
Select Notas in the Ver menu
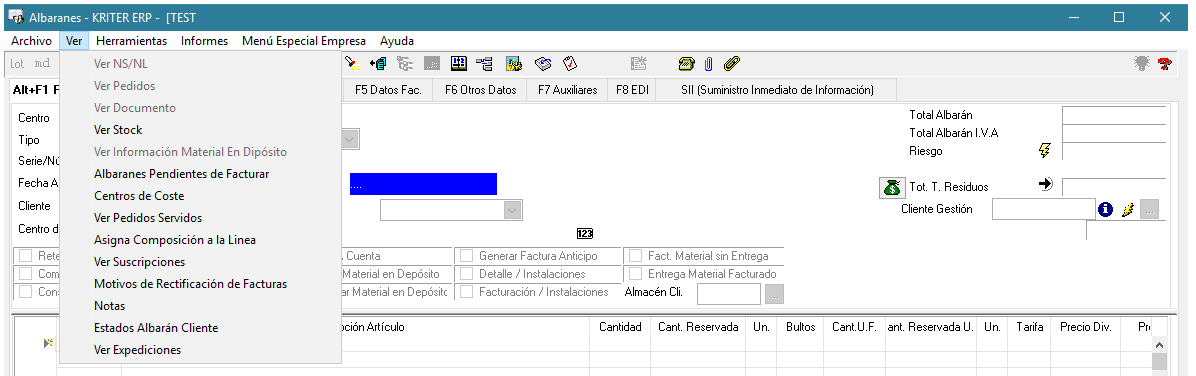pos(200,306)
